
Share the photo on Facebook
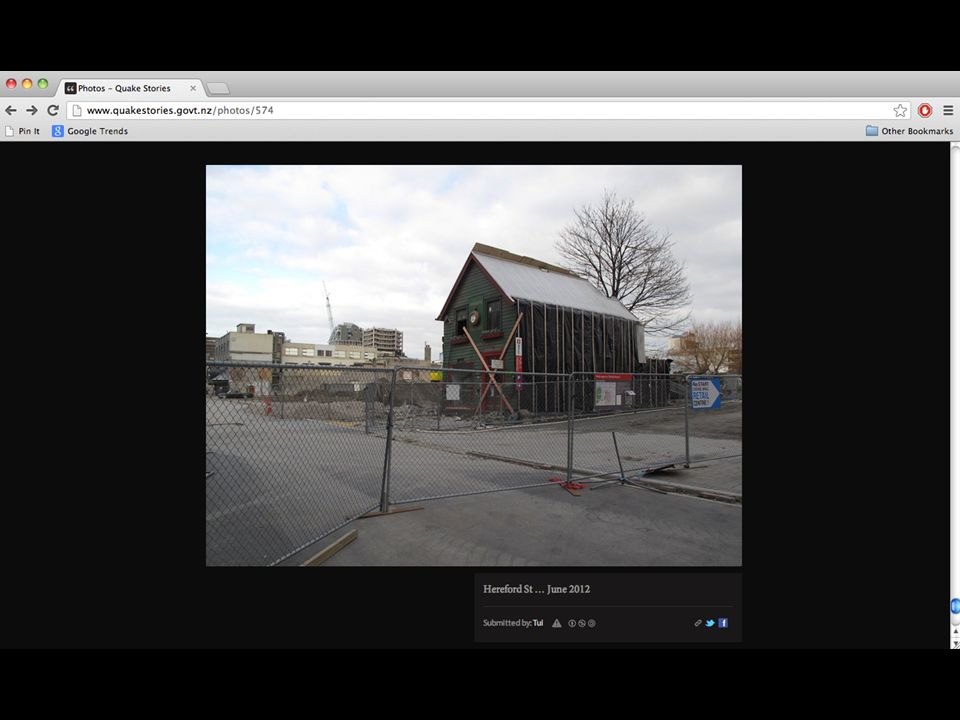723,623
